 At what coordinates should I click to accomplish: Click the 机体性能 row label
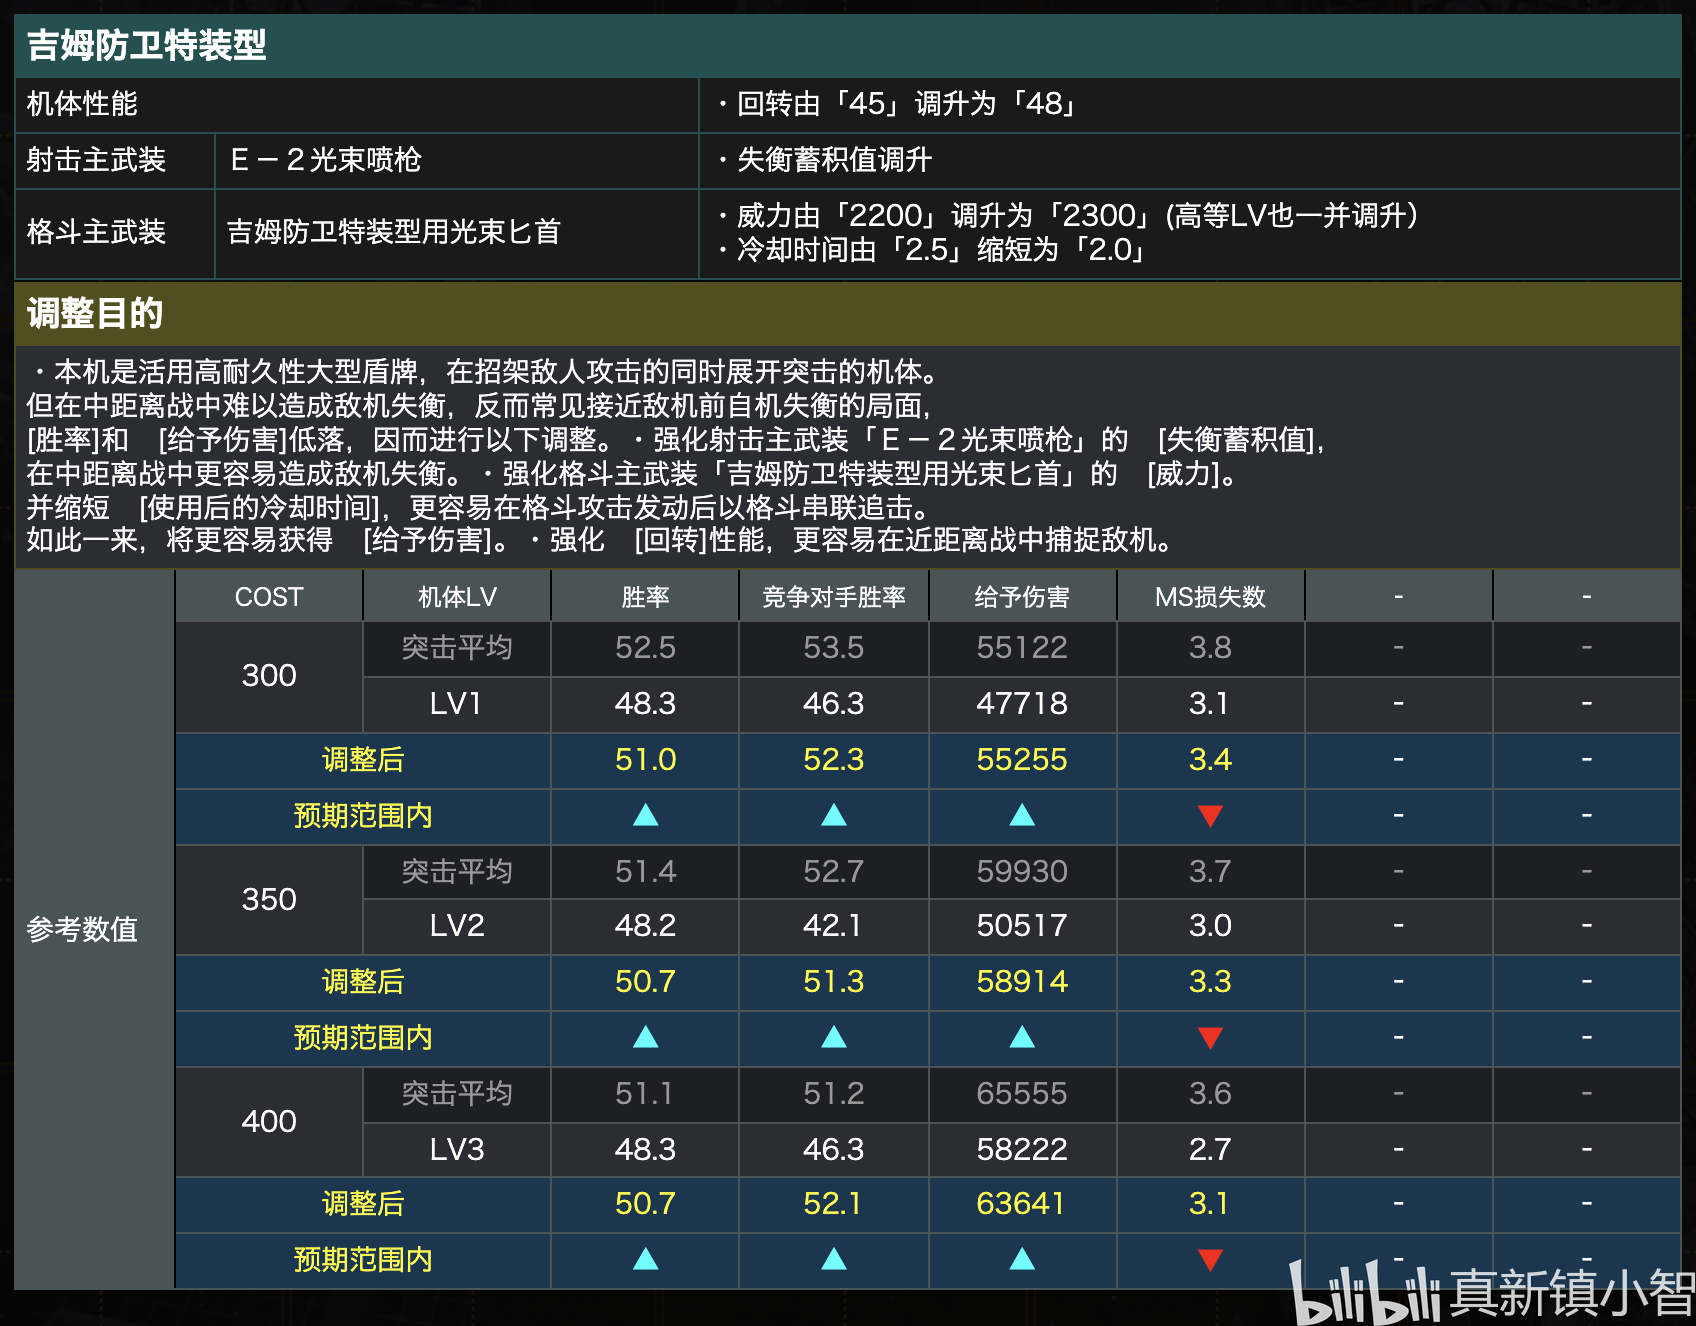(82, 104)
